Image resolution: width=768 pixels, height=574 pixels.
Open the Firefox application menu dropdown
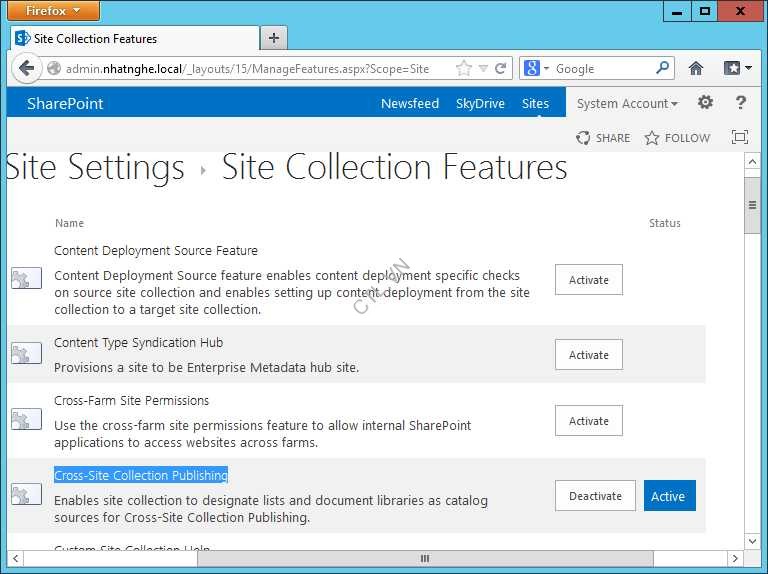53,11
